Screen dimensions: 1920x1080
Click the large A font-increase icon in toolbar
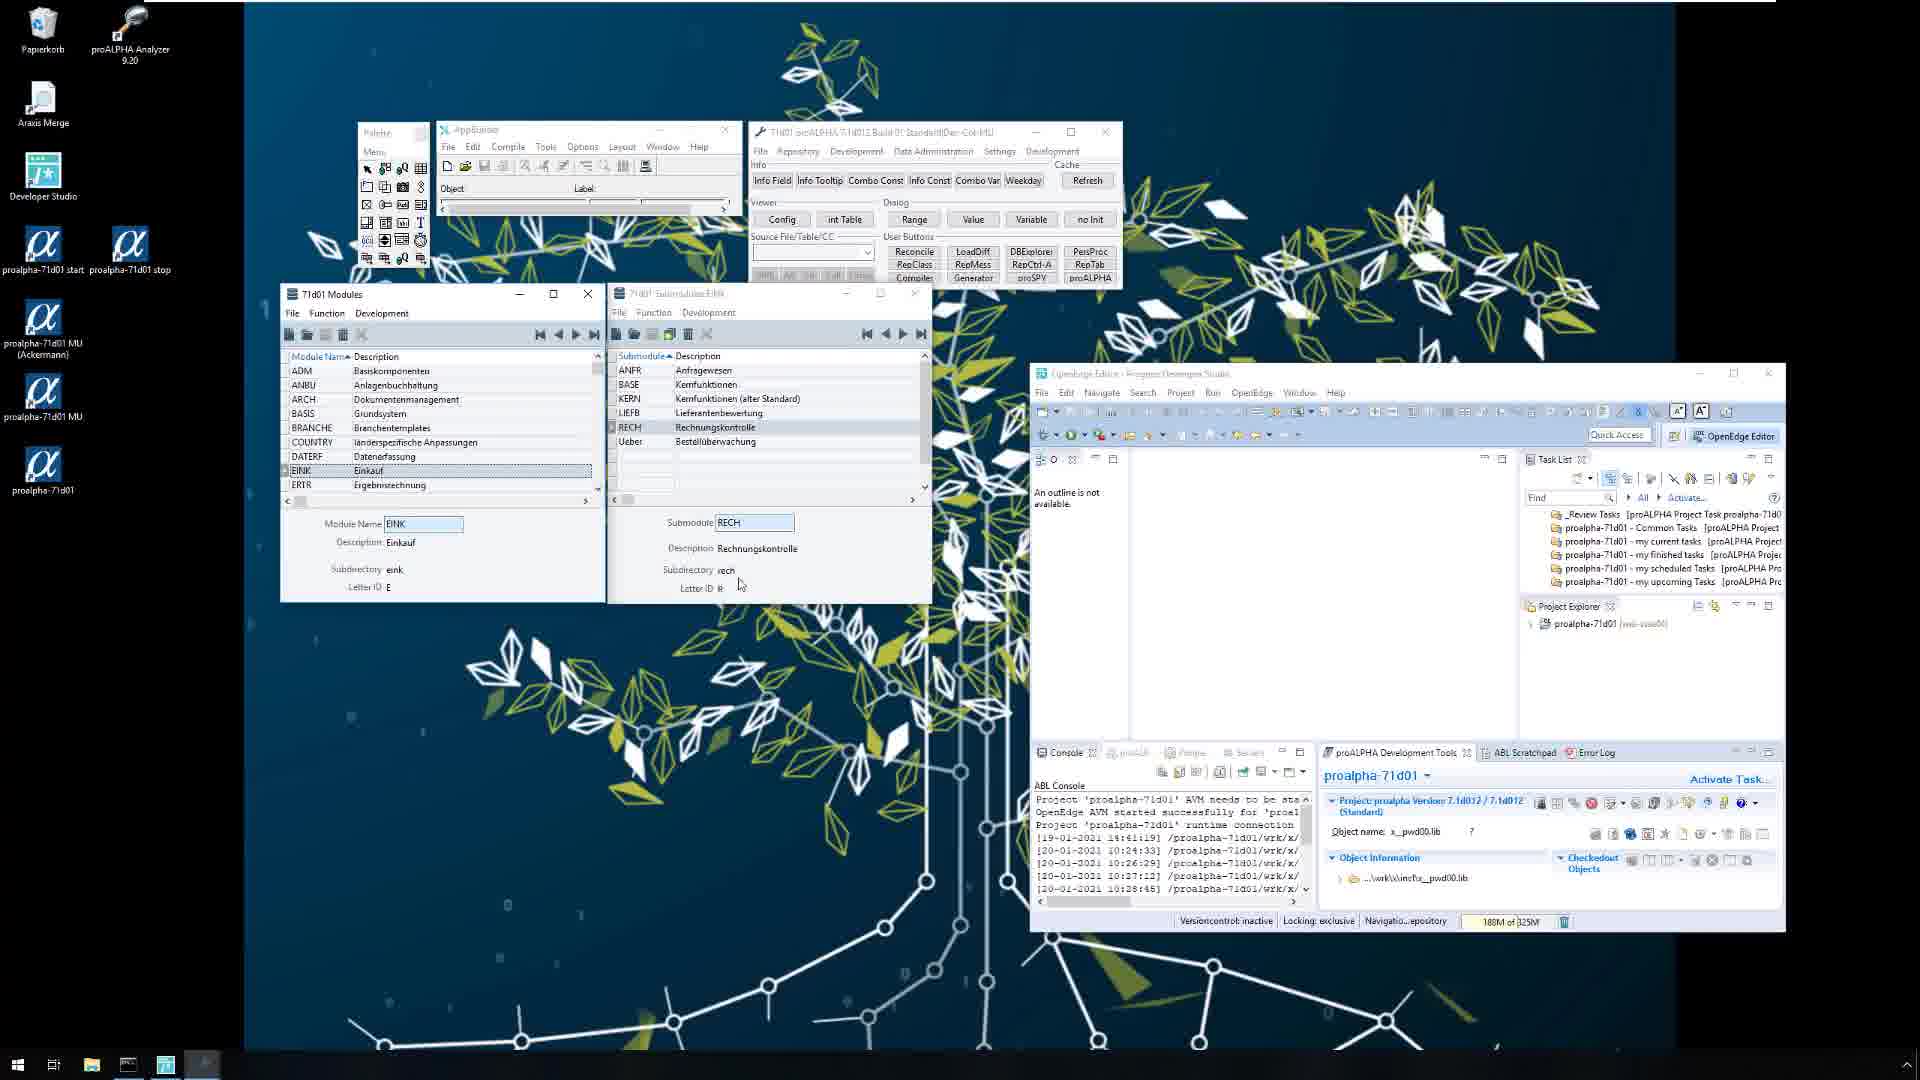tap(1701, 412)
